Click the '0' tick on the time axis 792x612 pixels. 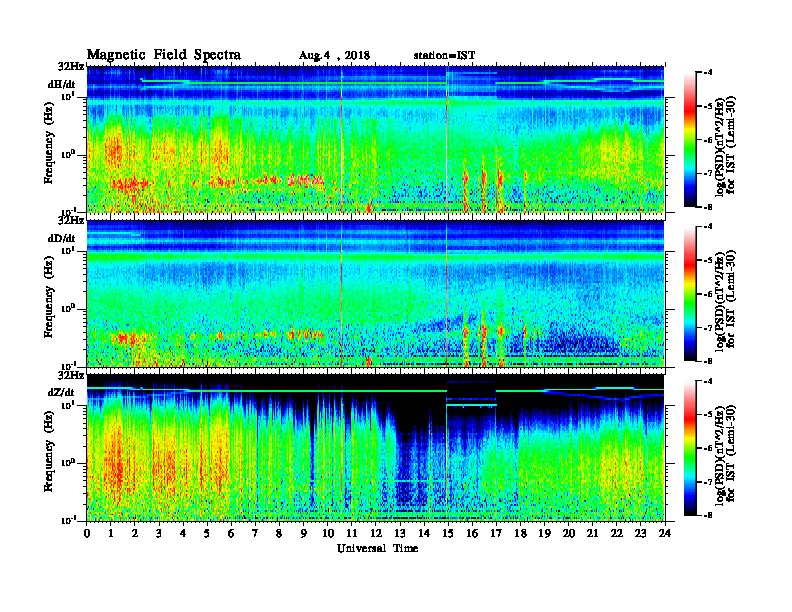click(x=87, y=534)
